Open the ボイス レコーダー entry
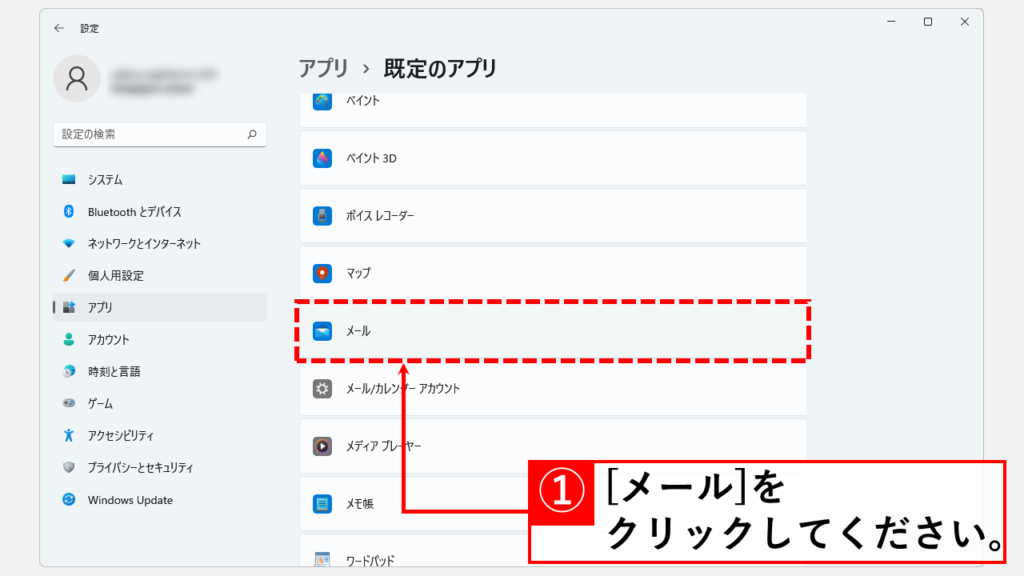The image size is (1024, 576). point(552,216)
